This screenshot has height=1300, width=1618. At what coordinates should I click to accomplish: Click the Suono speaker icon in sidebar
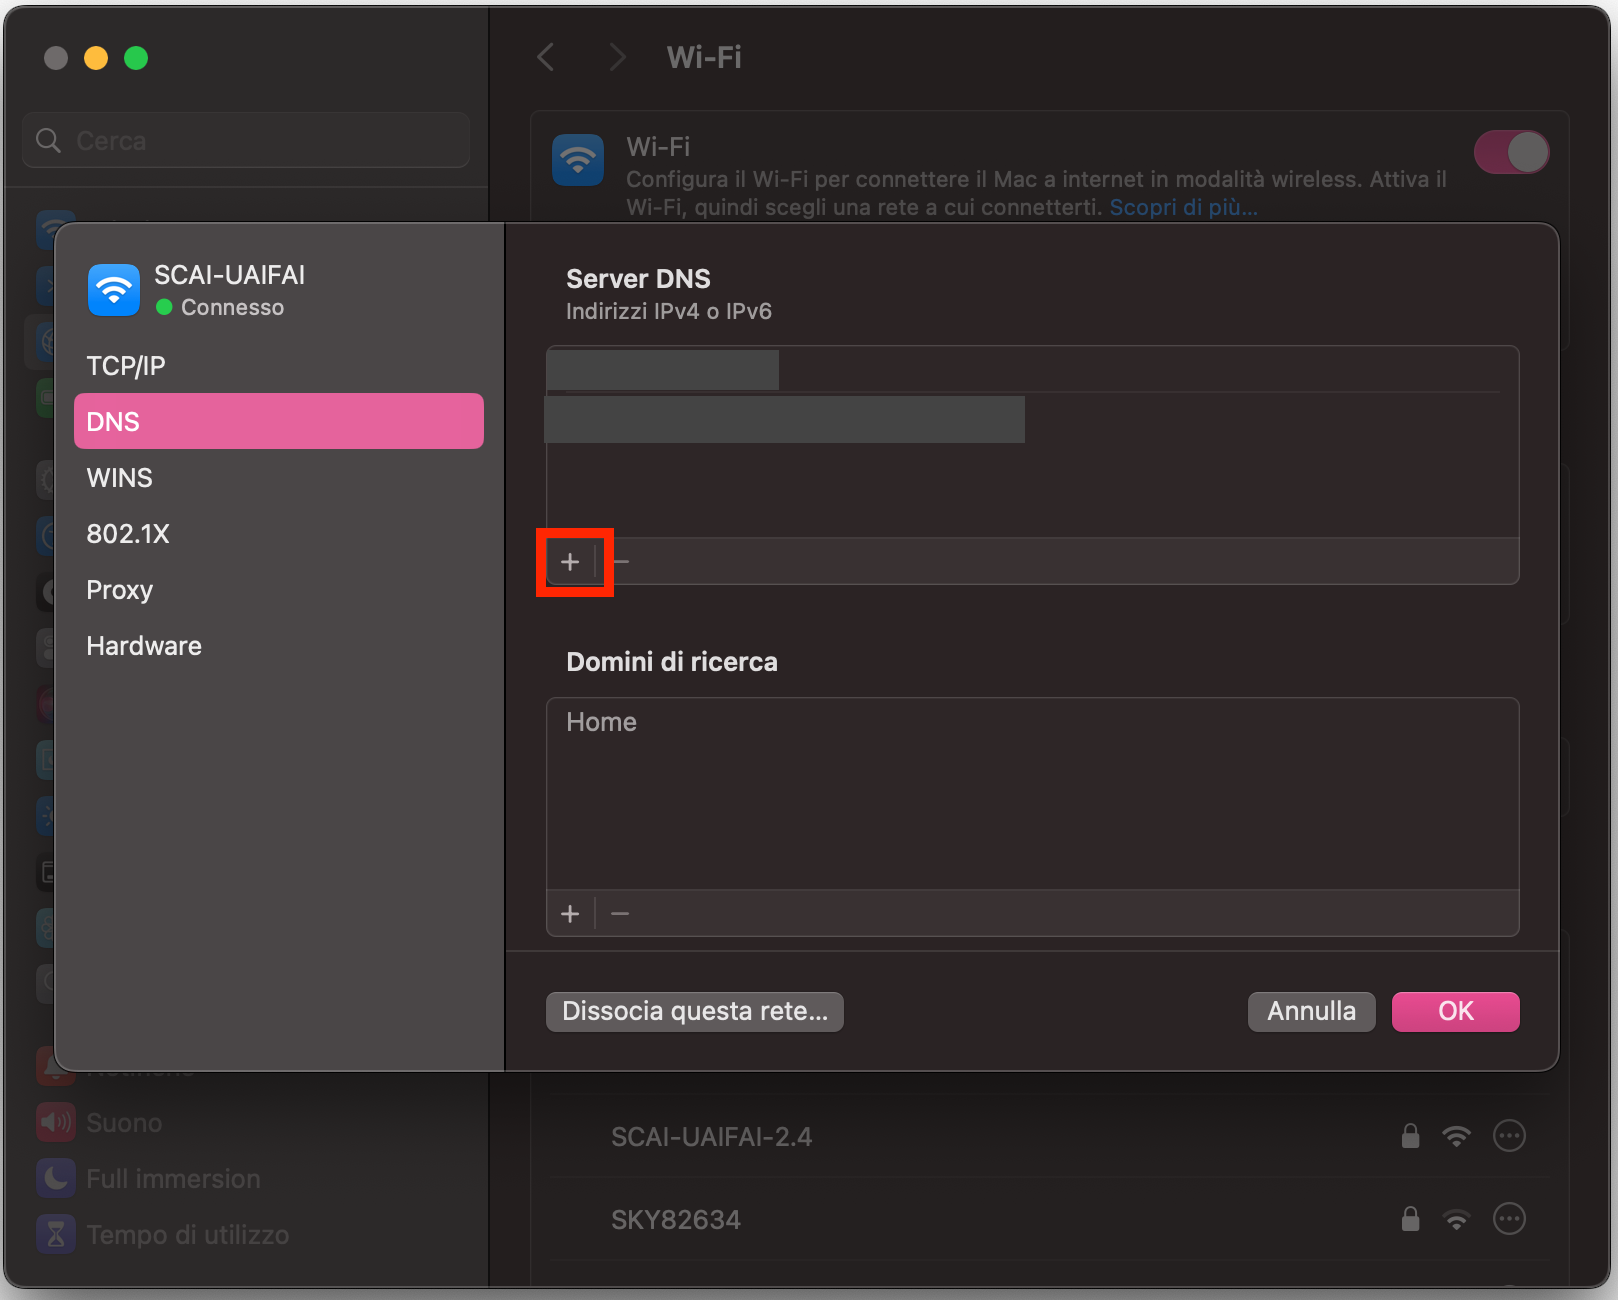pos(55,1122)
